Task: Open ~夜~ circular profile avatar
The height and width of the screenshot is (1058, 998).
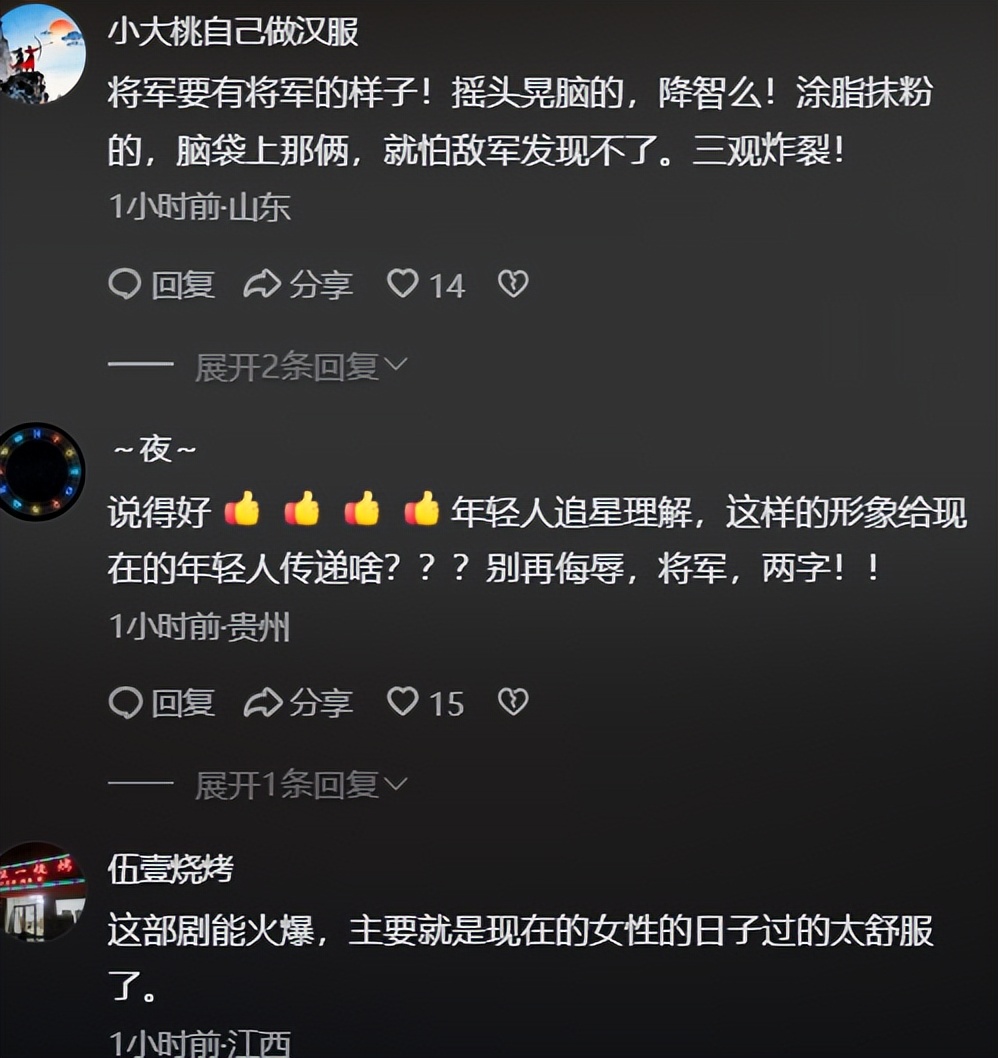Action: [42, 471]
